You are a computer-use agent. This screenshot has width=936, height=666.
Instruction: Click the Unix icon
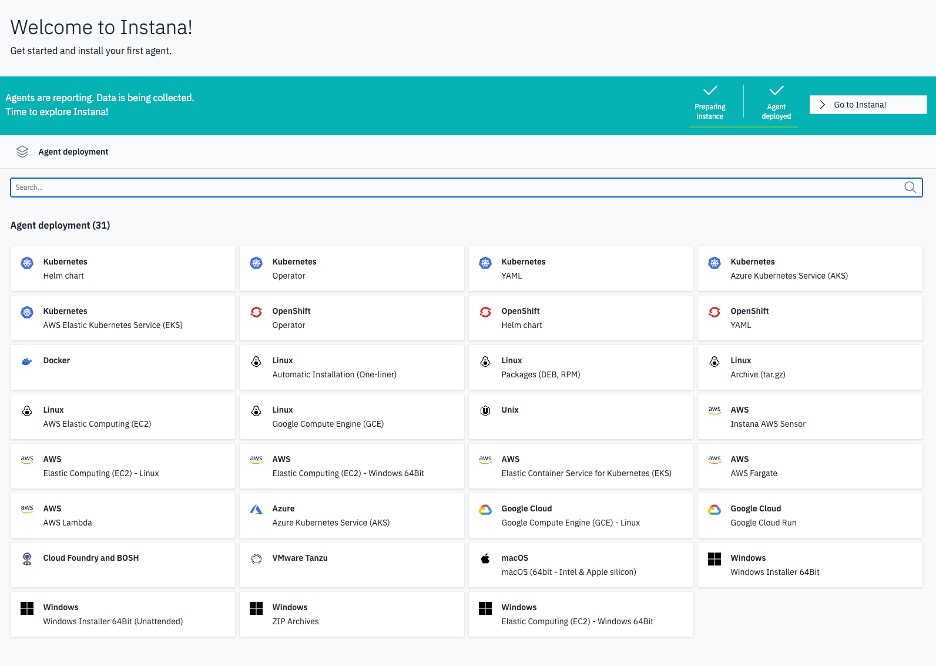[485, 411]
